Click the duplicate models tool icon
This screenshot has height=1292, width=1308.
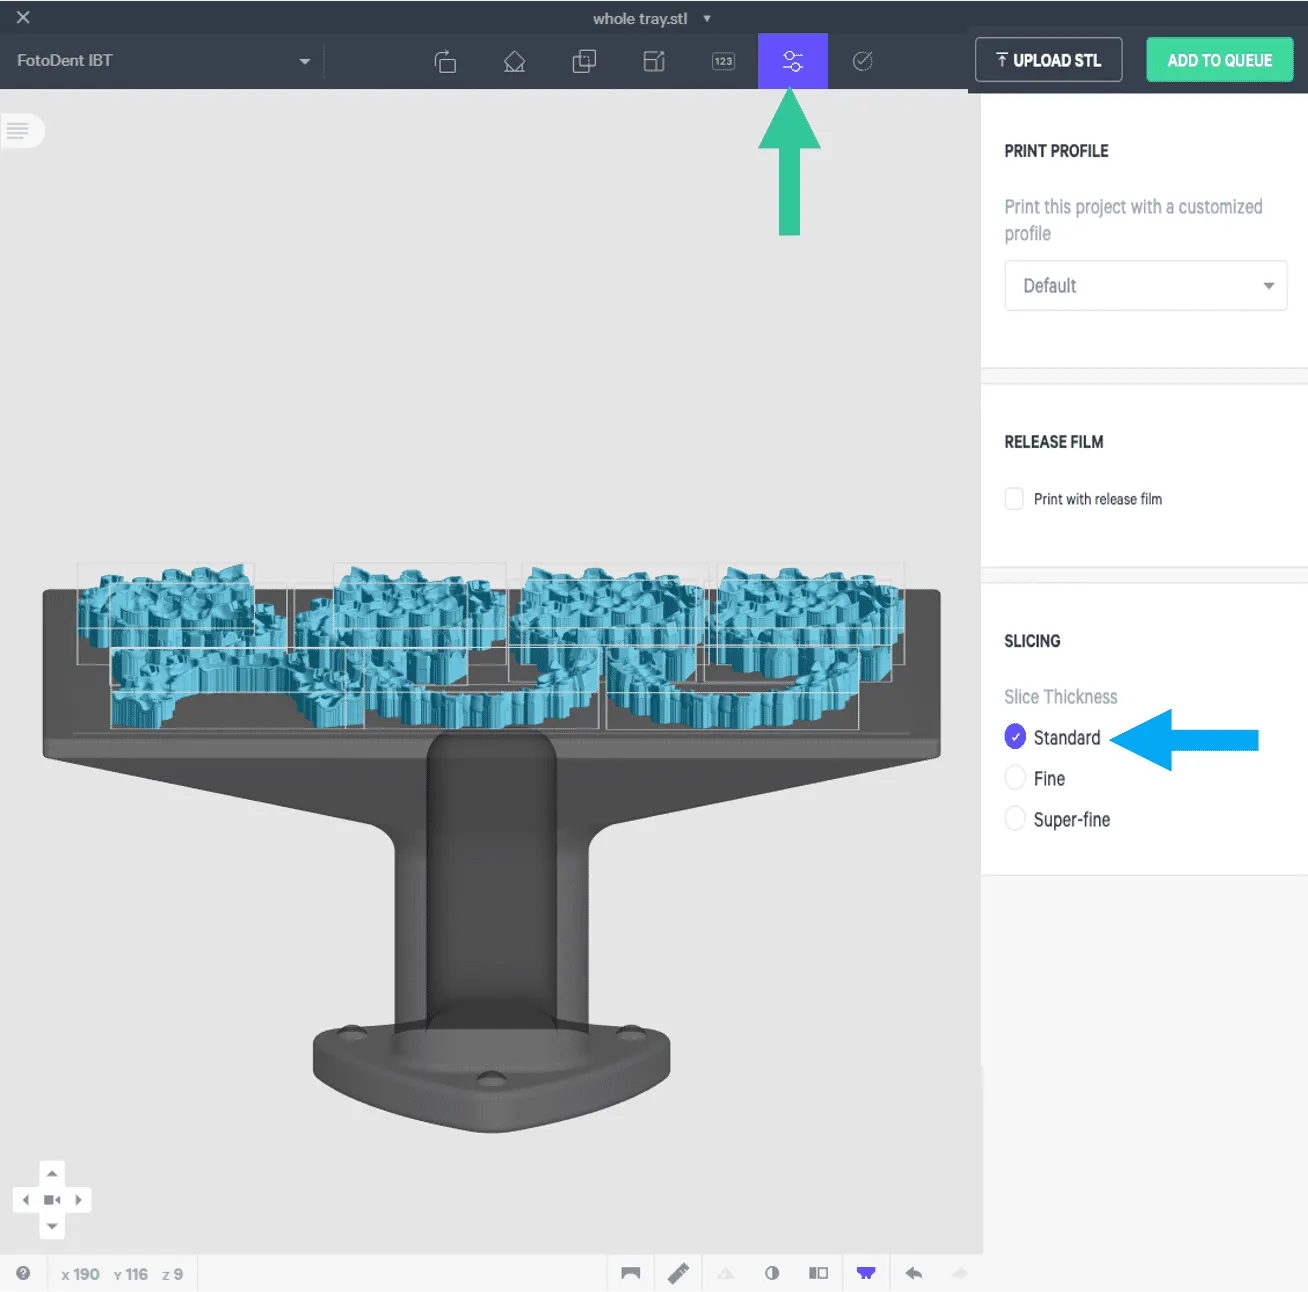point(584,61)
